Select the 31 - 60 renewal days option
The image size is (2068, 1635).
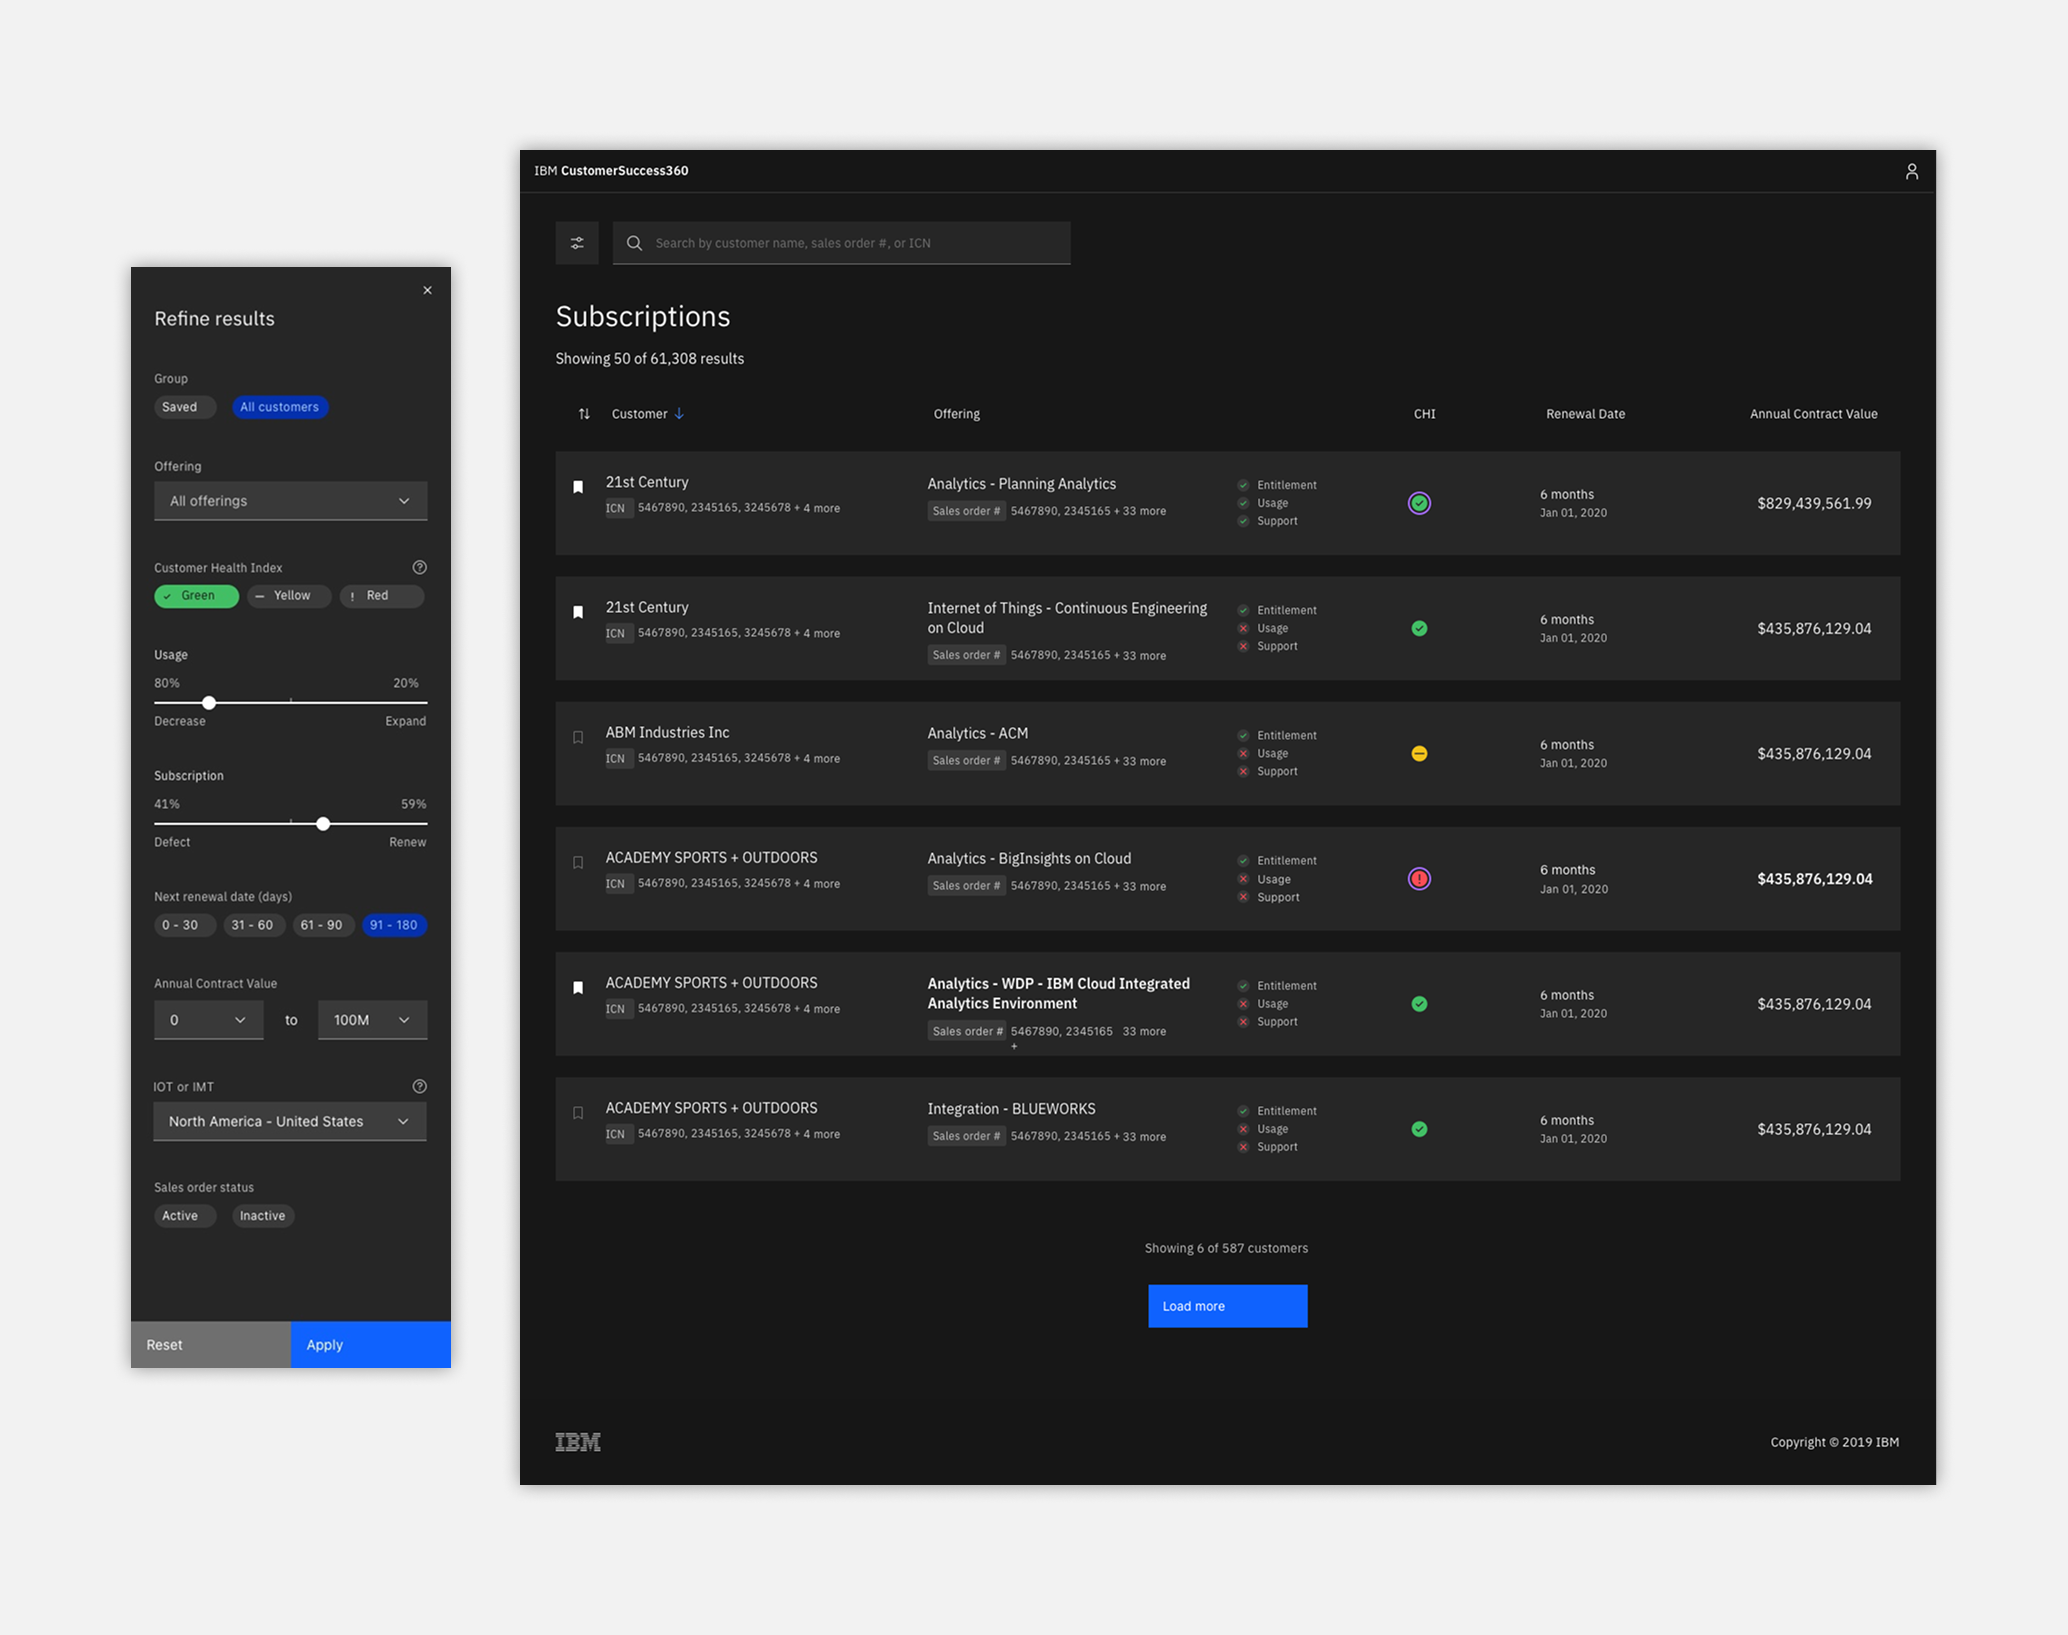[x=252, y=925]
